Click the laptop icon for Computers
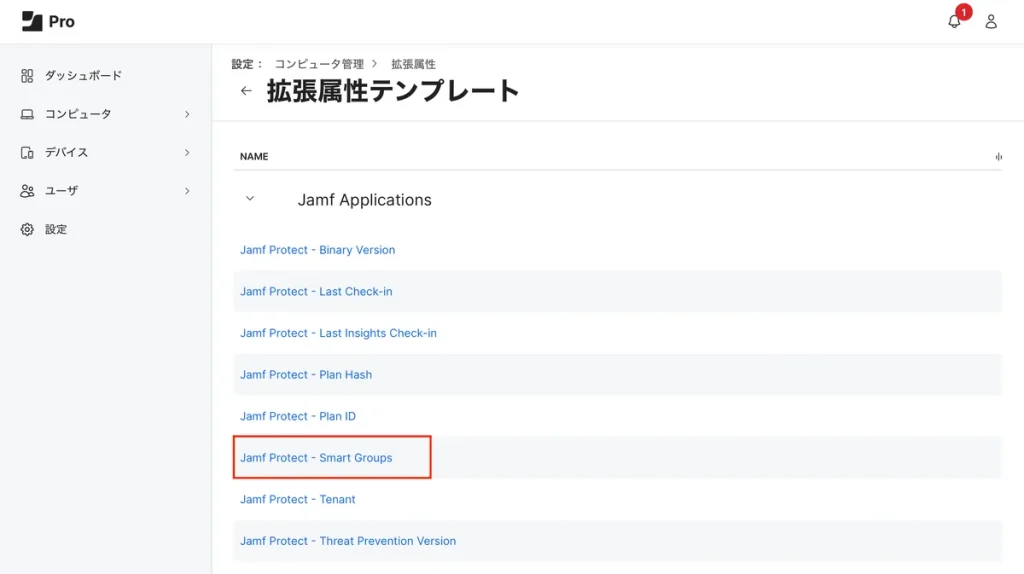The width and height of the screenshot is (1024, 574). [x=27, y=114]
